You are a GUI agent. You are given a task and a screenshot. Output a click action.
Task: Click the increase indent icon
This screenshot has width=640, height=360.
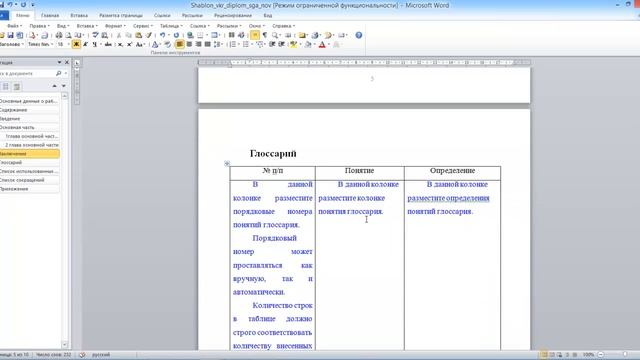coord(282,44)
